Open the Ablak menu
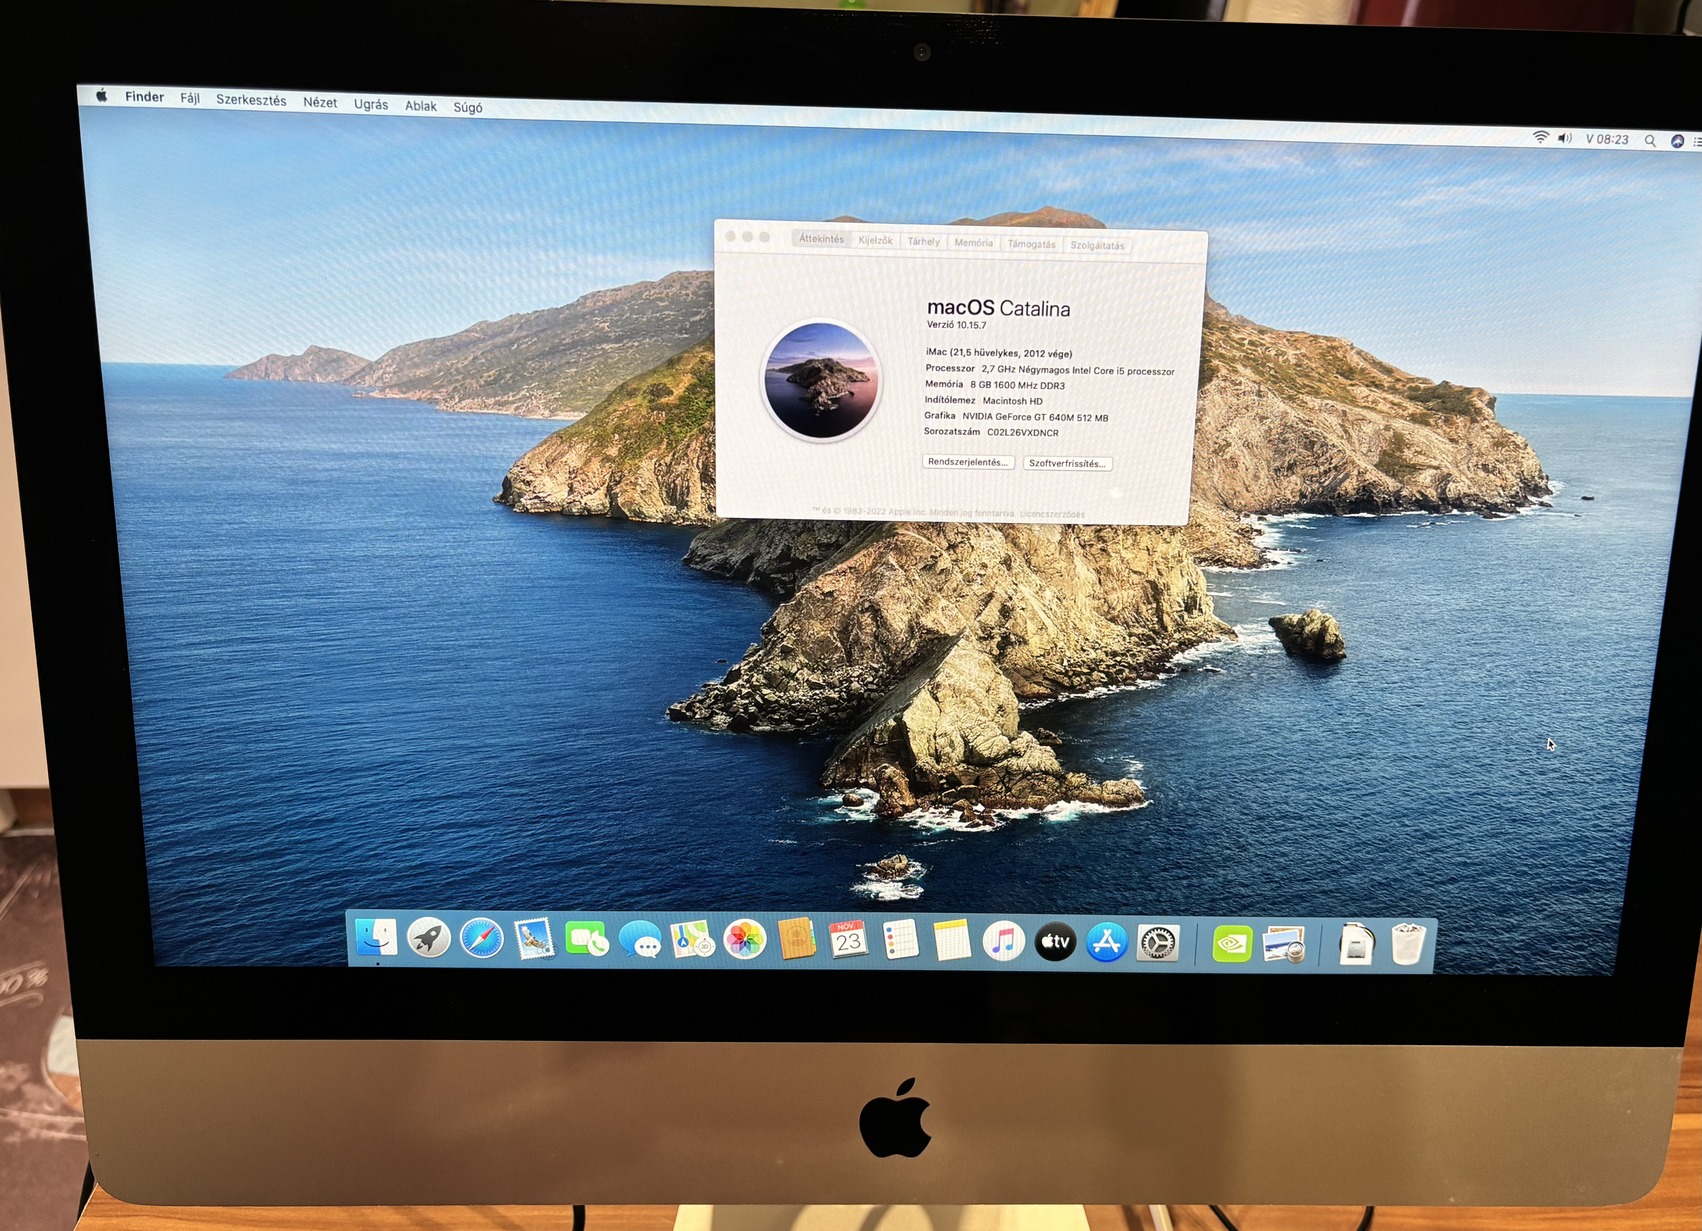 (x=421, y=106)
